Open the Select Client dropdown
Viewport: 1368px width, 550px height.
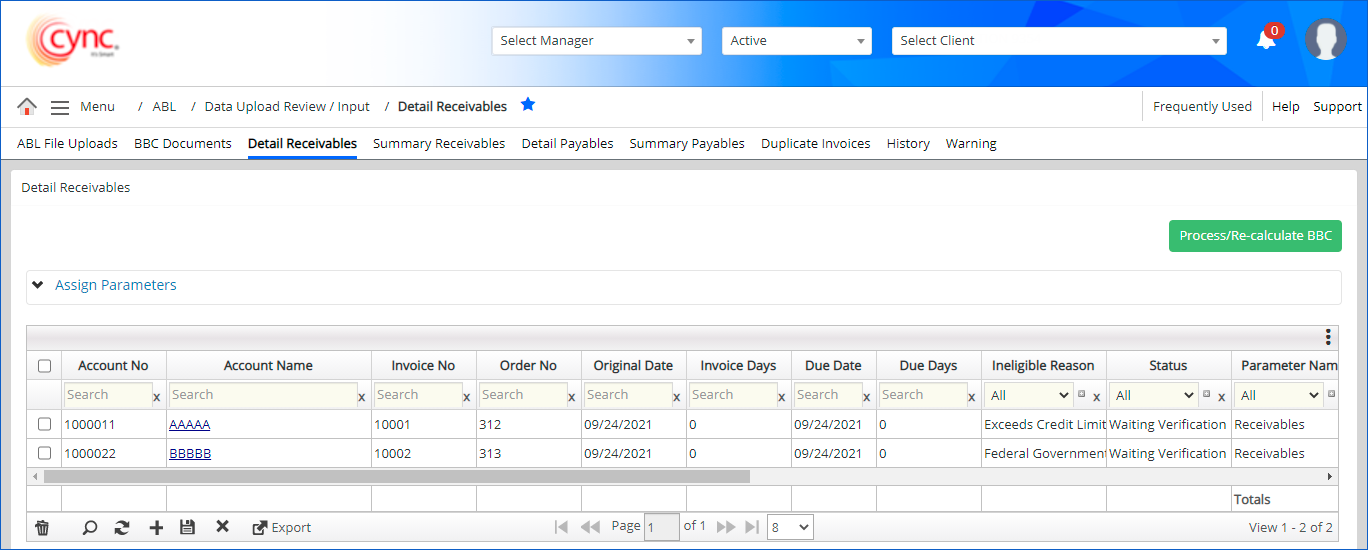point(1058,41)
